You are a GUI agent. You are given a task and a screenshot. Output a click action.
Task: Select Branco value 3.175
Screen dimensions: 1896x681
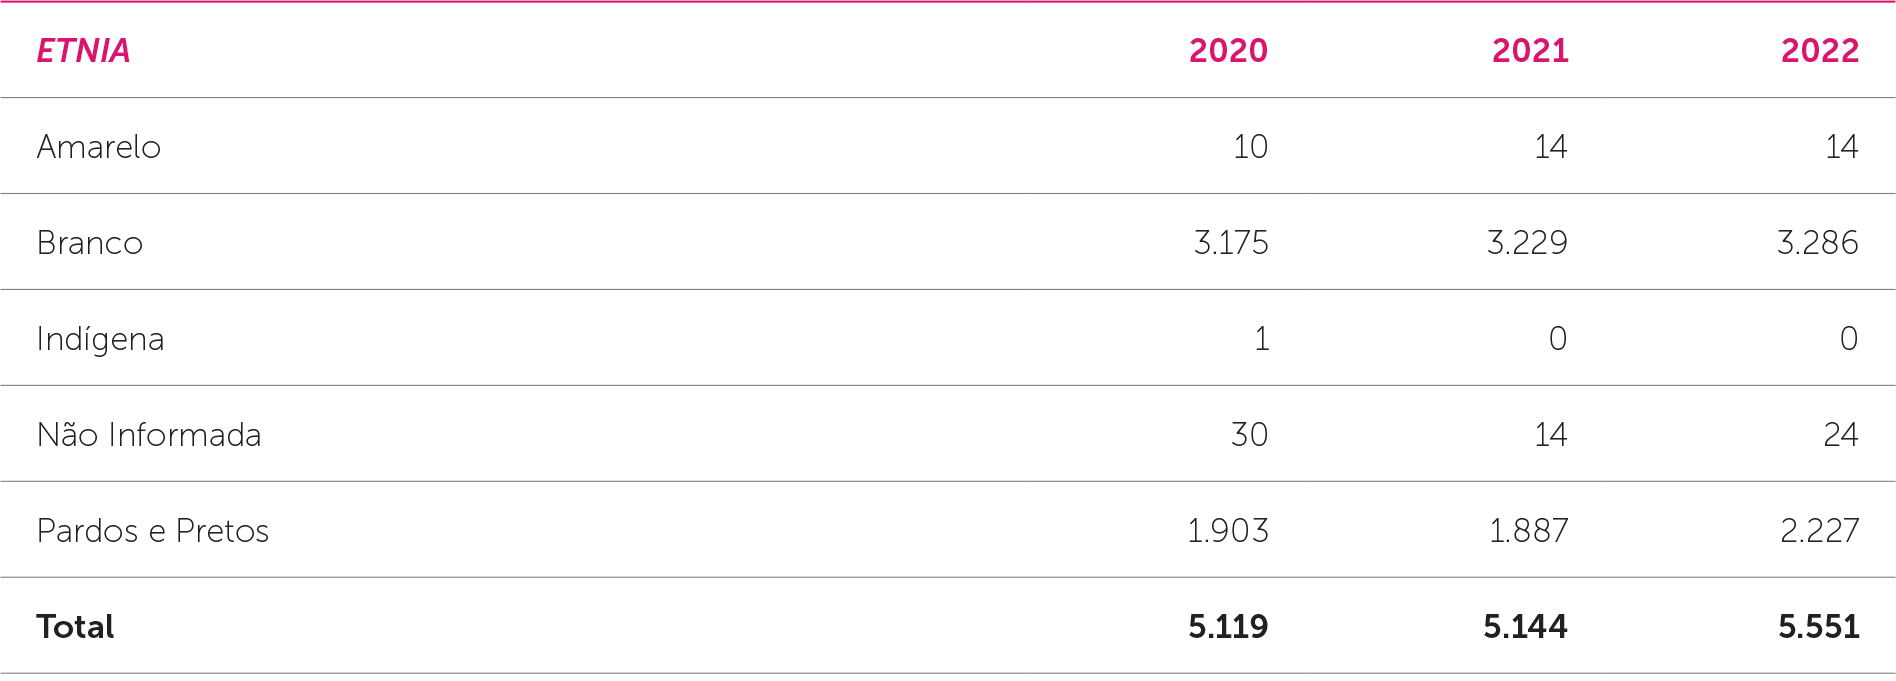(x=1231, y=243)
